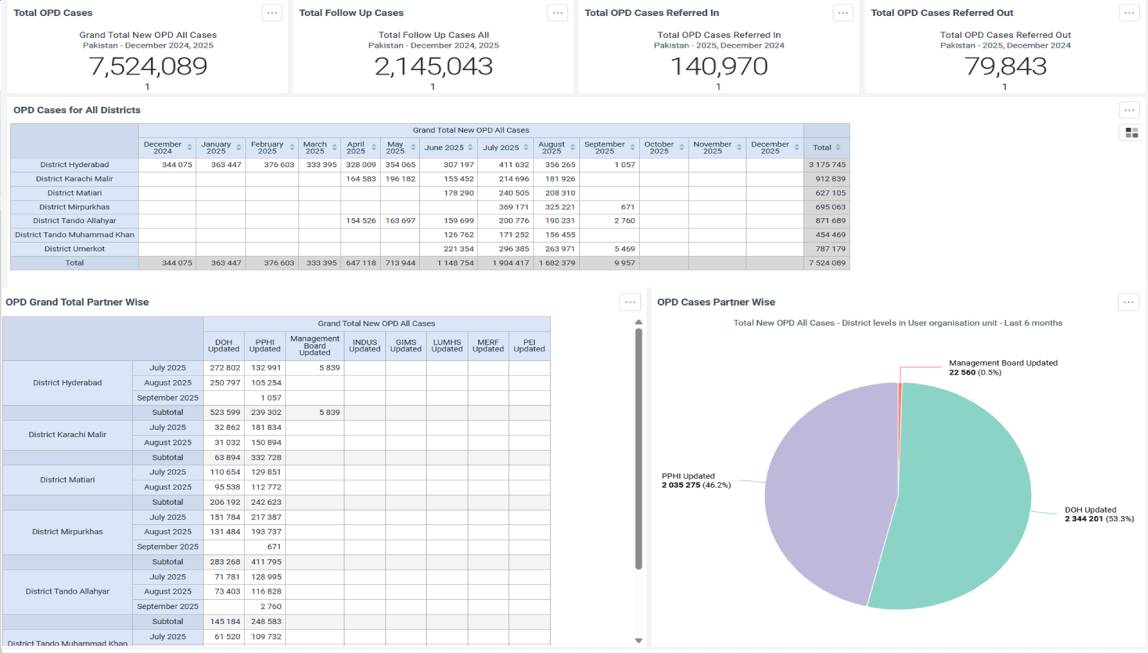Sort districts table by September 2025 column

pos(632,147)
